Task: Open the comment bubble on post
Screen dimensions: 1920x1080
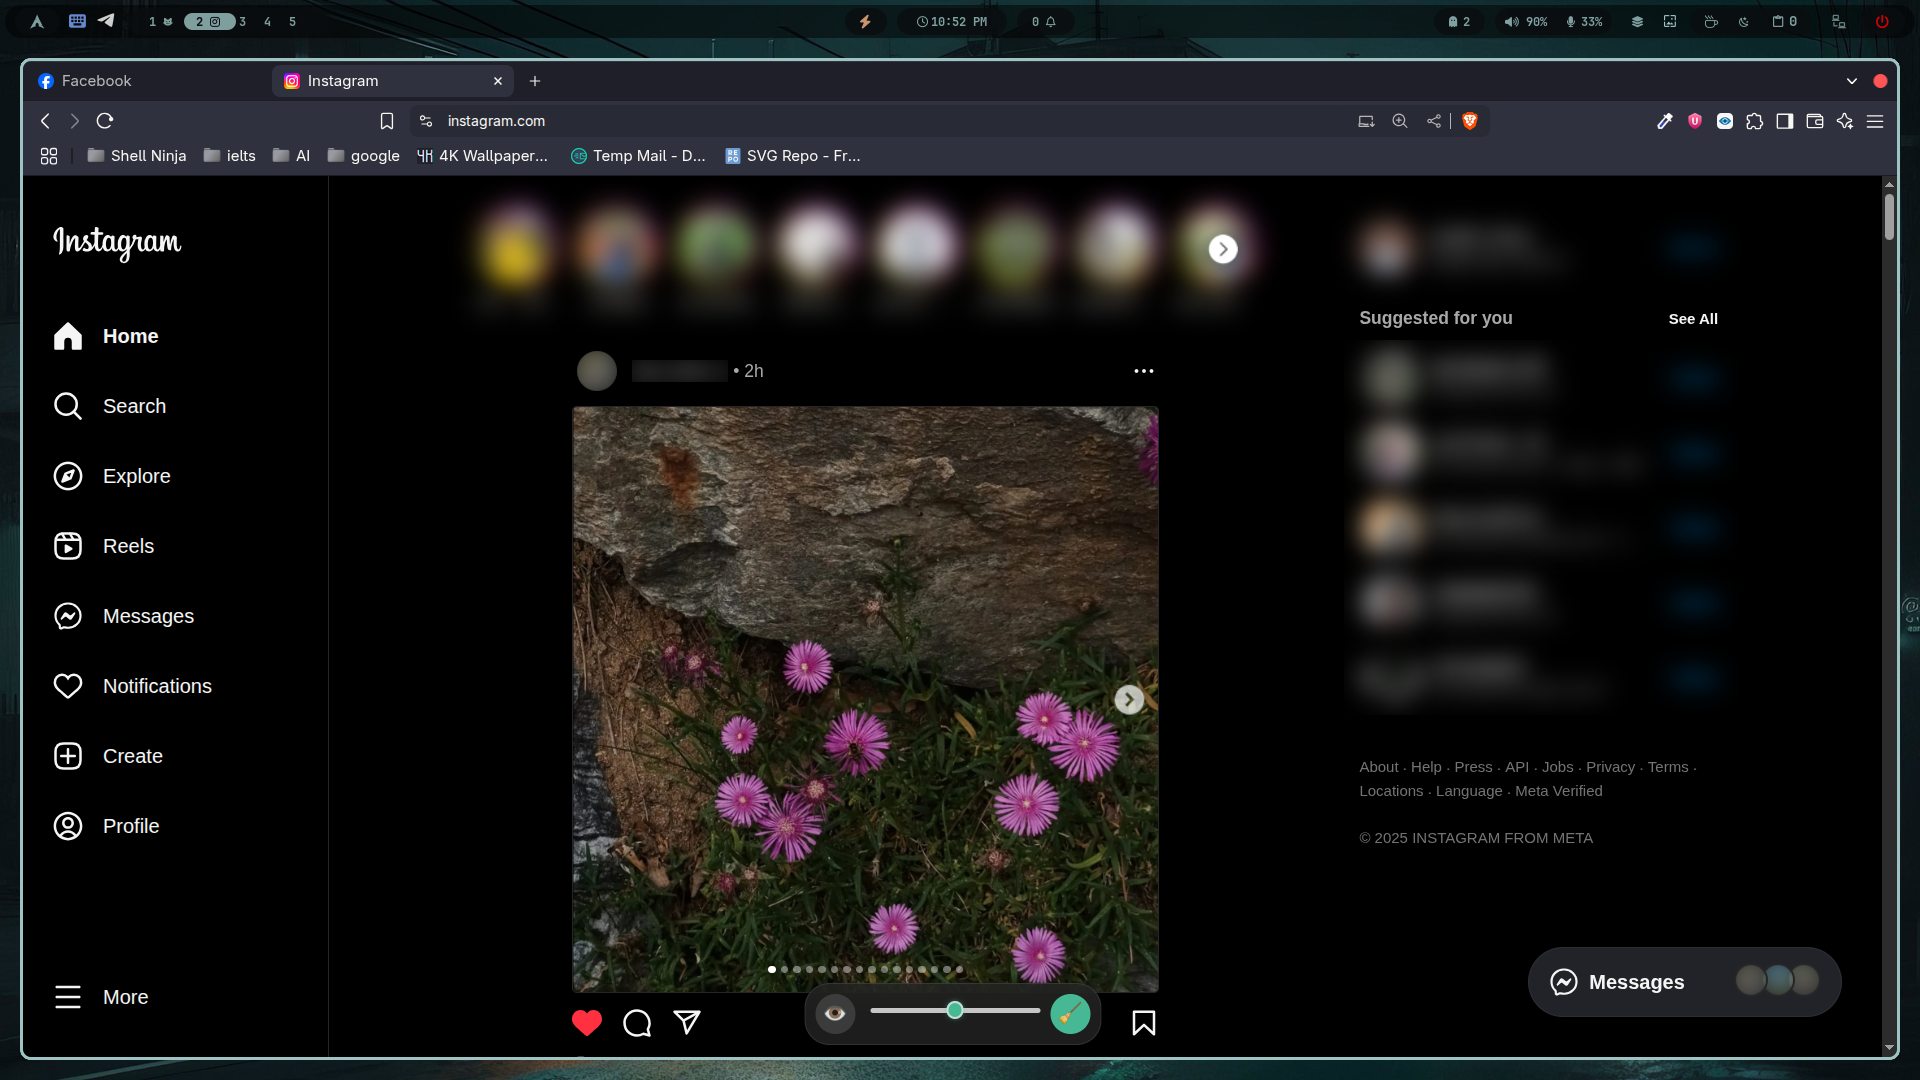Action: click(x=637, y=1023)
